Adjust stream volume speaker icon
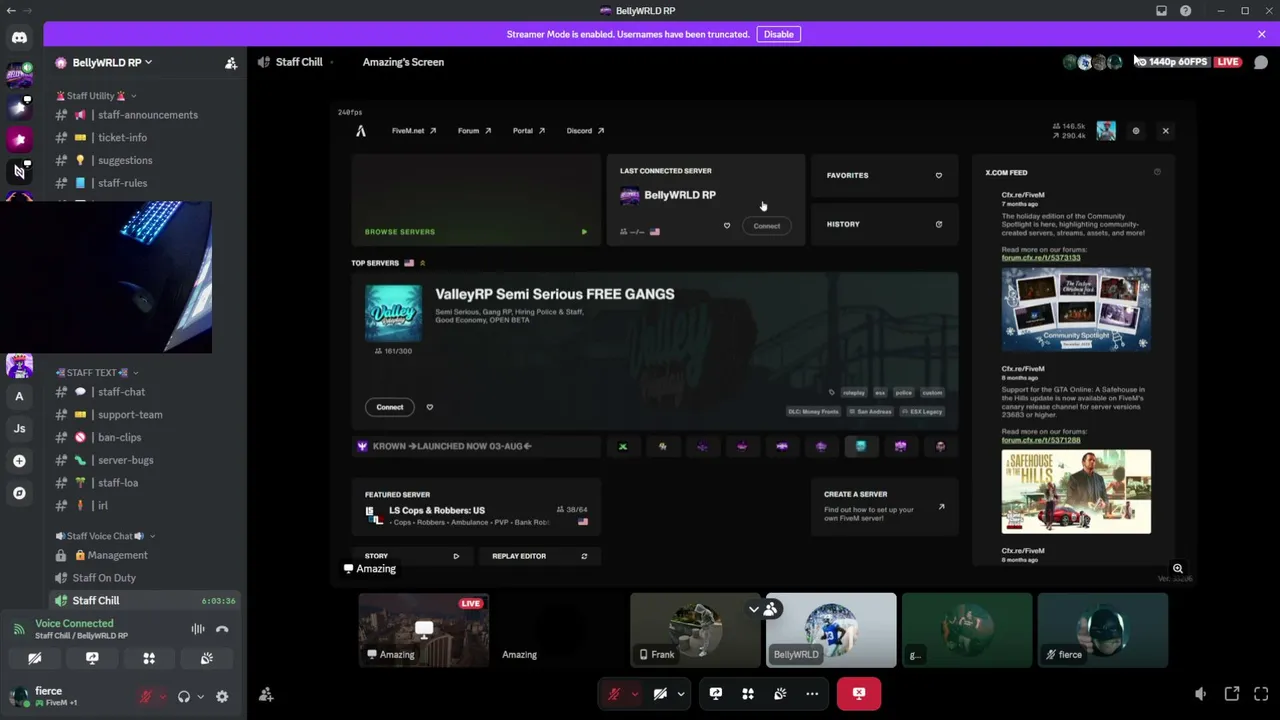 (x=1200, y=694)
